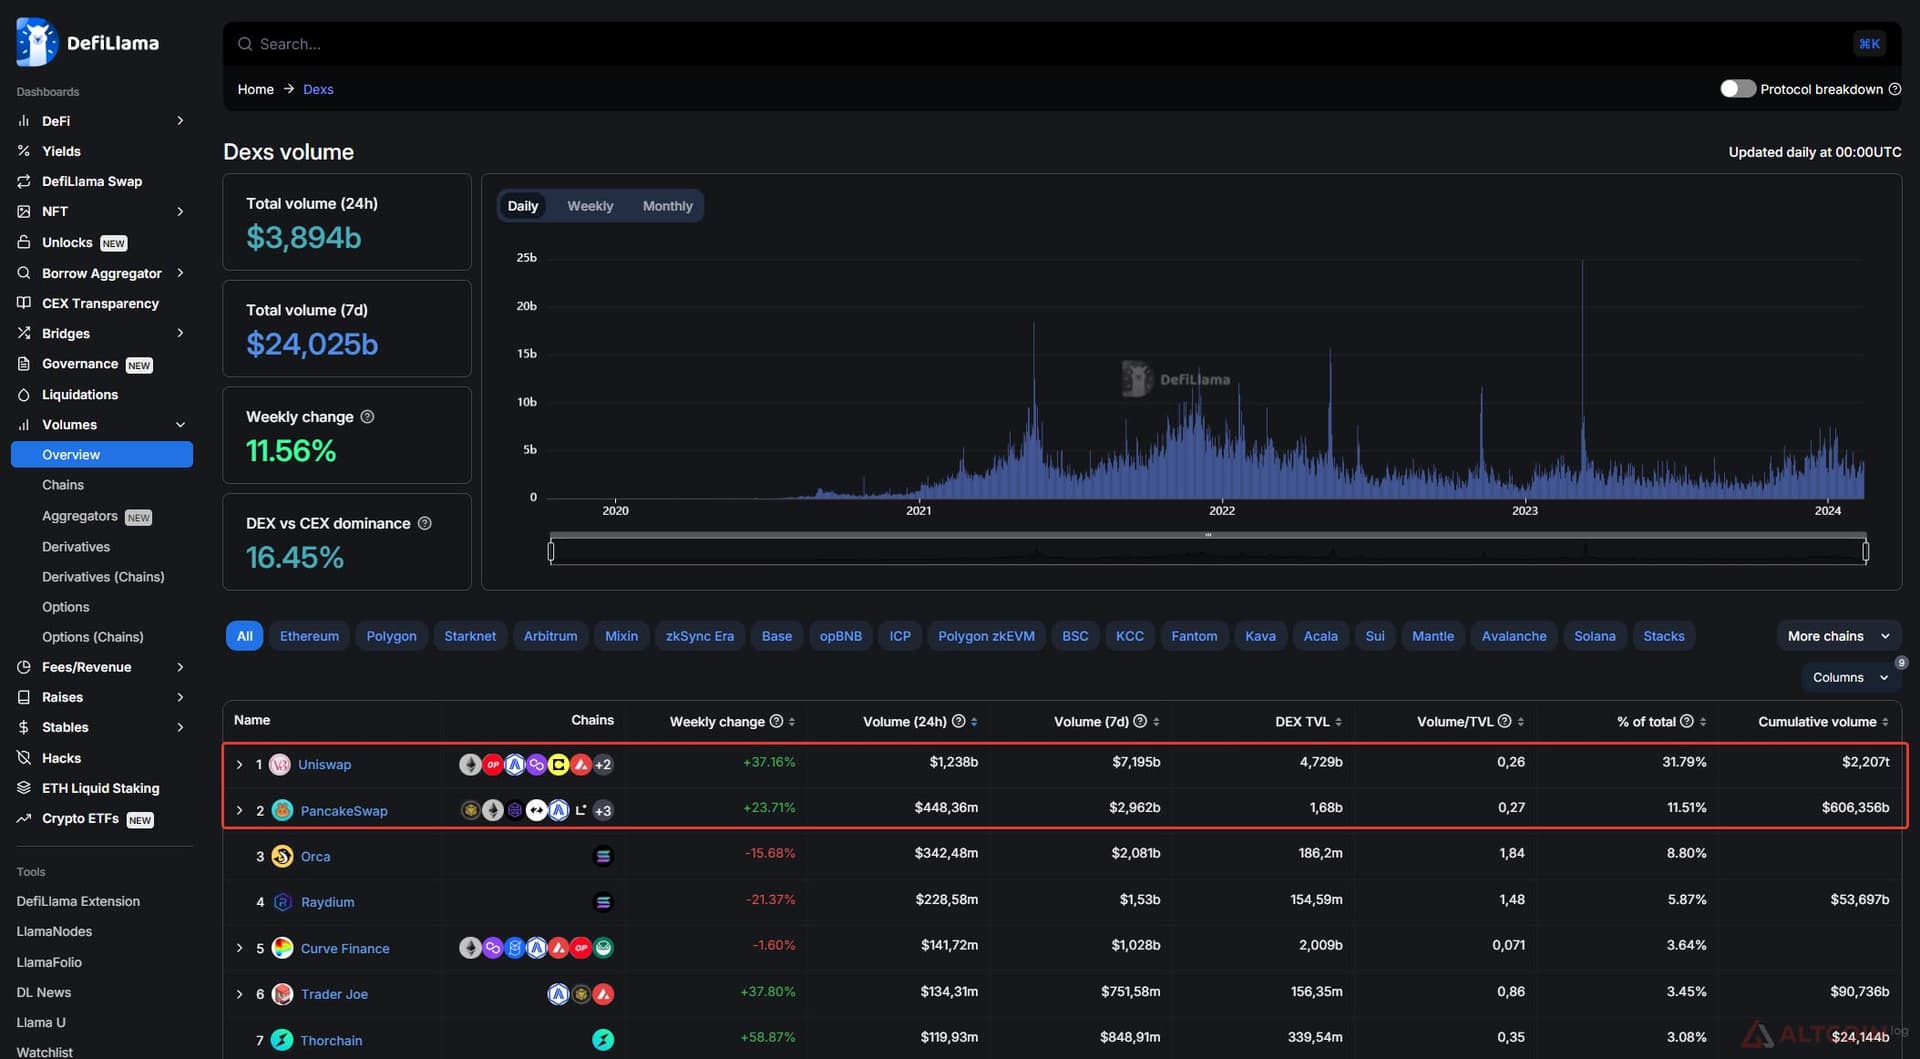Click the Curve Finance protocol icon
The image size is (1920, 1059).
click(x=282, y=948)
